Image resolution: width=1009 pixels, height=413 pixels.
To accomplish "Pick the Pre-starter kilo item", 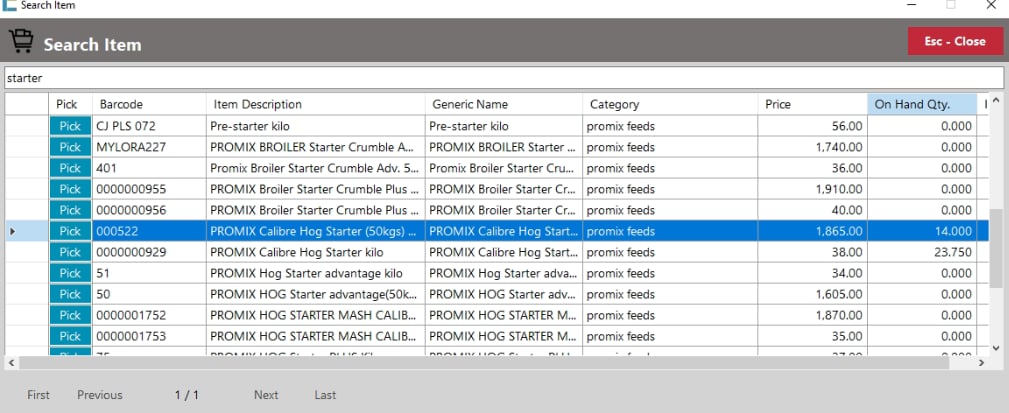I will (69, 126).
